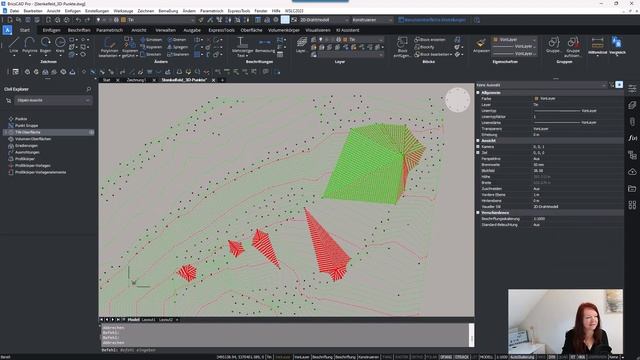Open the Datei menu
Screen dimensions: 640x360
tap(14, 11)
